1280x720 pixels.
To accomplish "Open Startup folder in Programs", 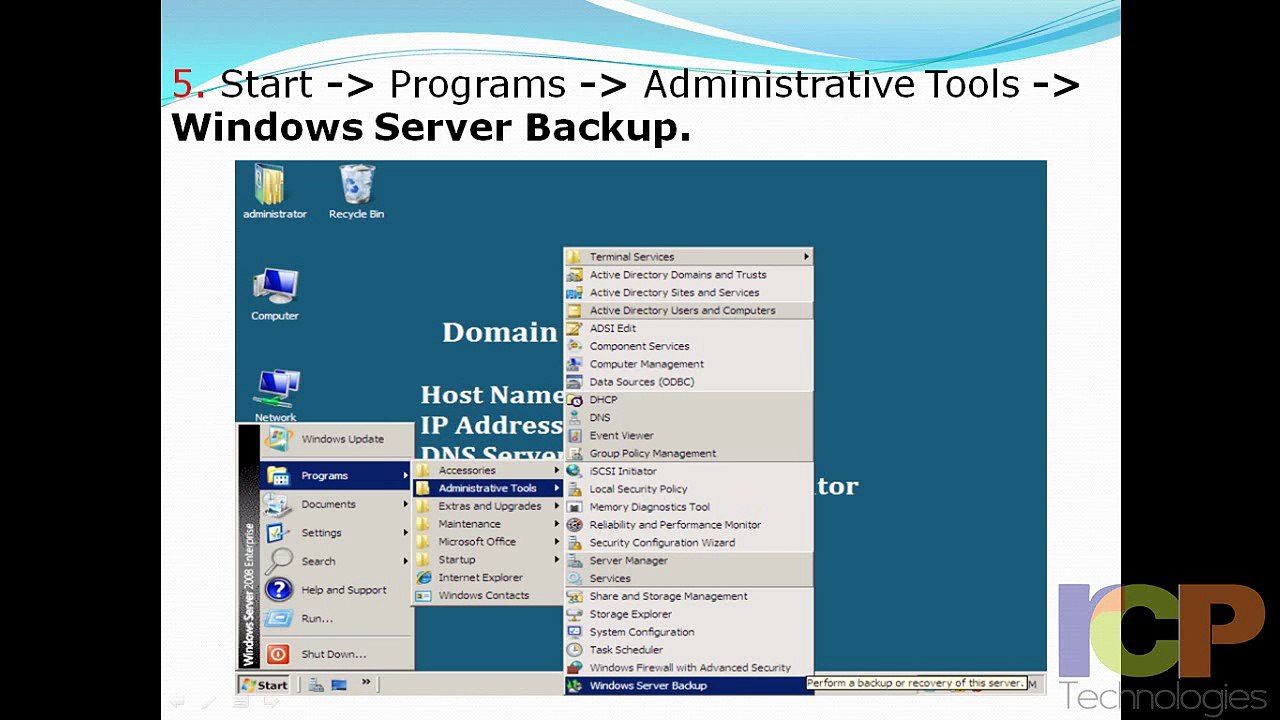I will pos(488,560).
